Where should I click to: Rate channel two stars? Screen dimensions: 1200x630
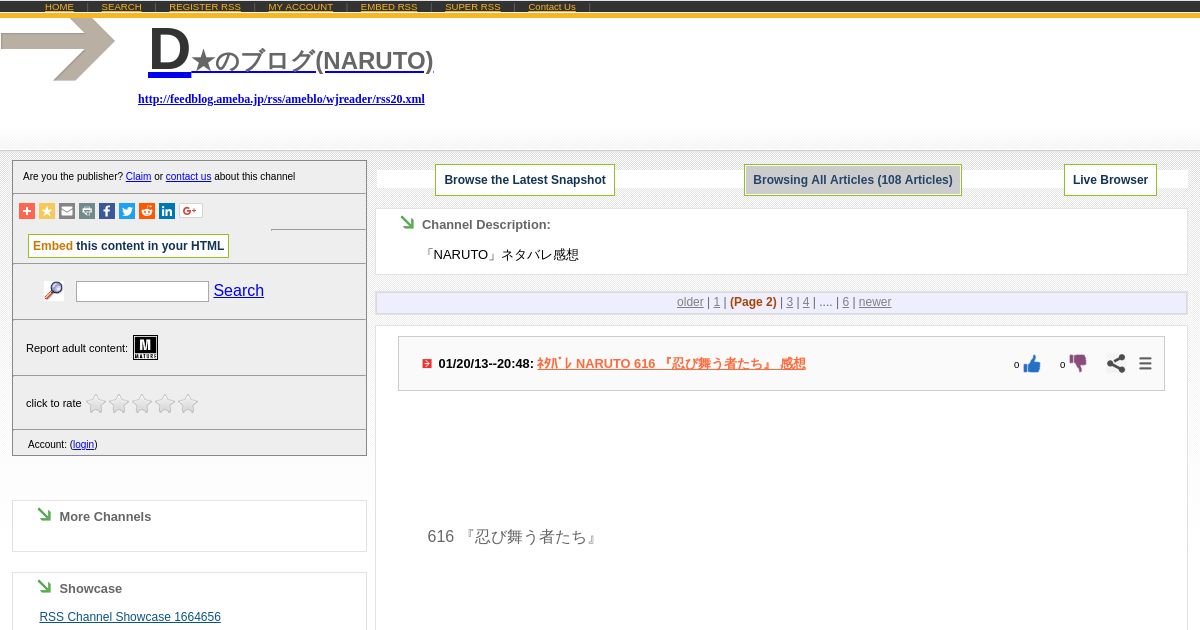click(119, 404)
